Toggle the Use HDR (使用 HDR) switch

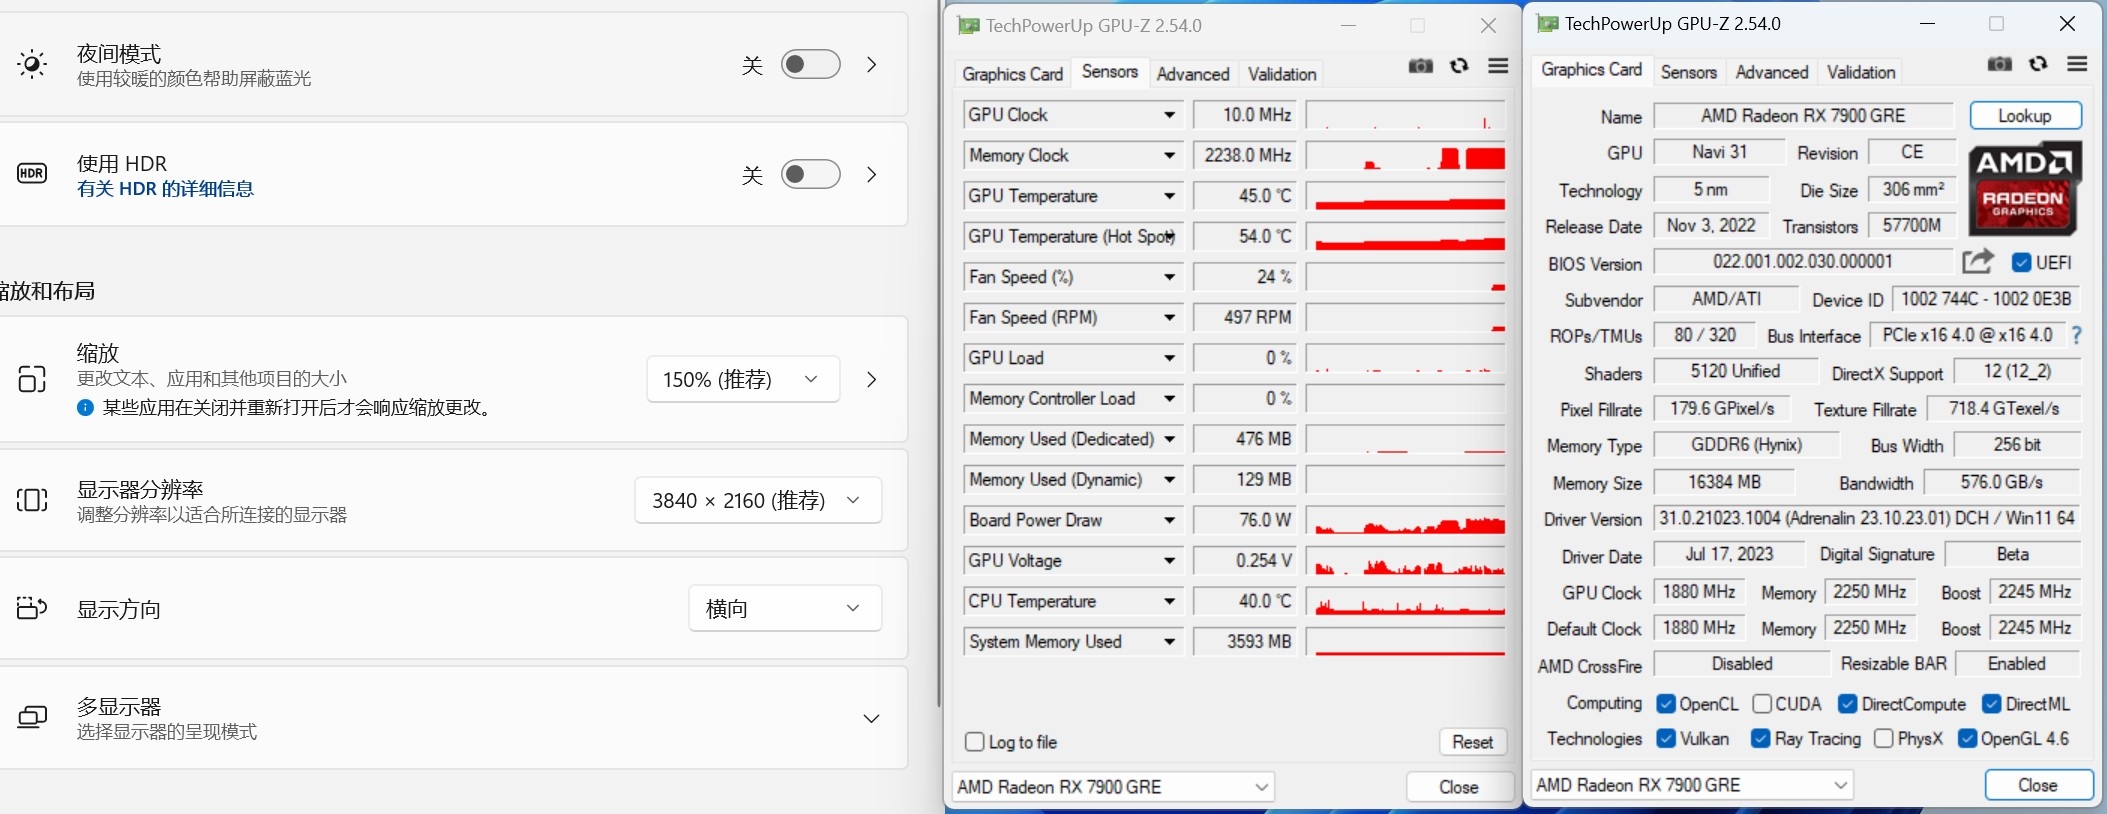[x=810, y=175]
